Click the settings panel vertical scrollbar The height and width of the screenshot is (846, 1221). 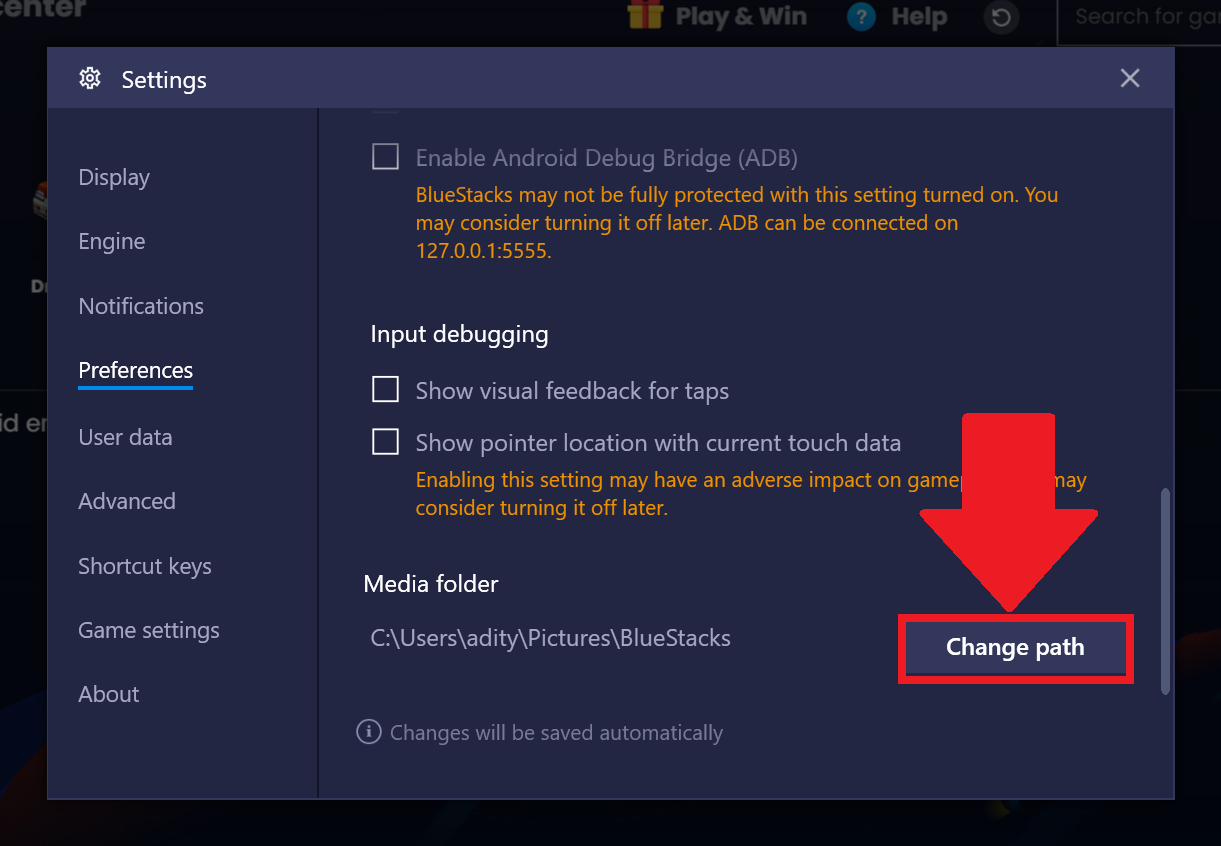pyautogui.click(x=1165, y=590)
